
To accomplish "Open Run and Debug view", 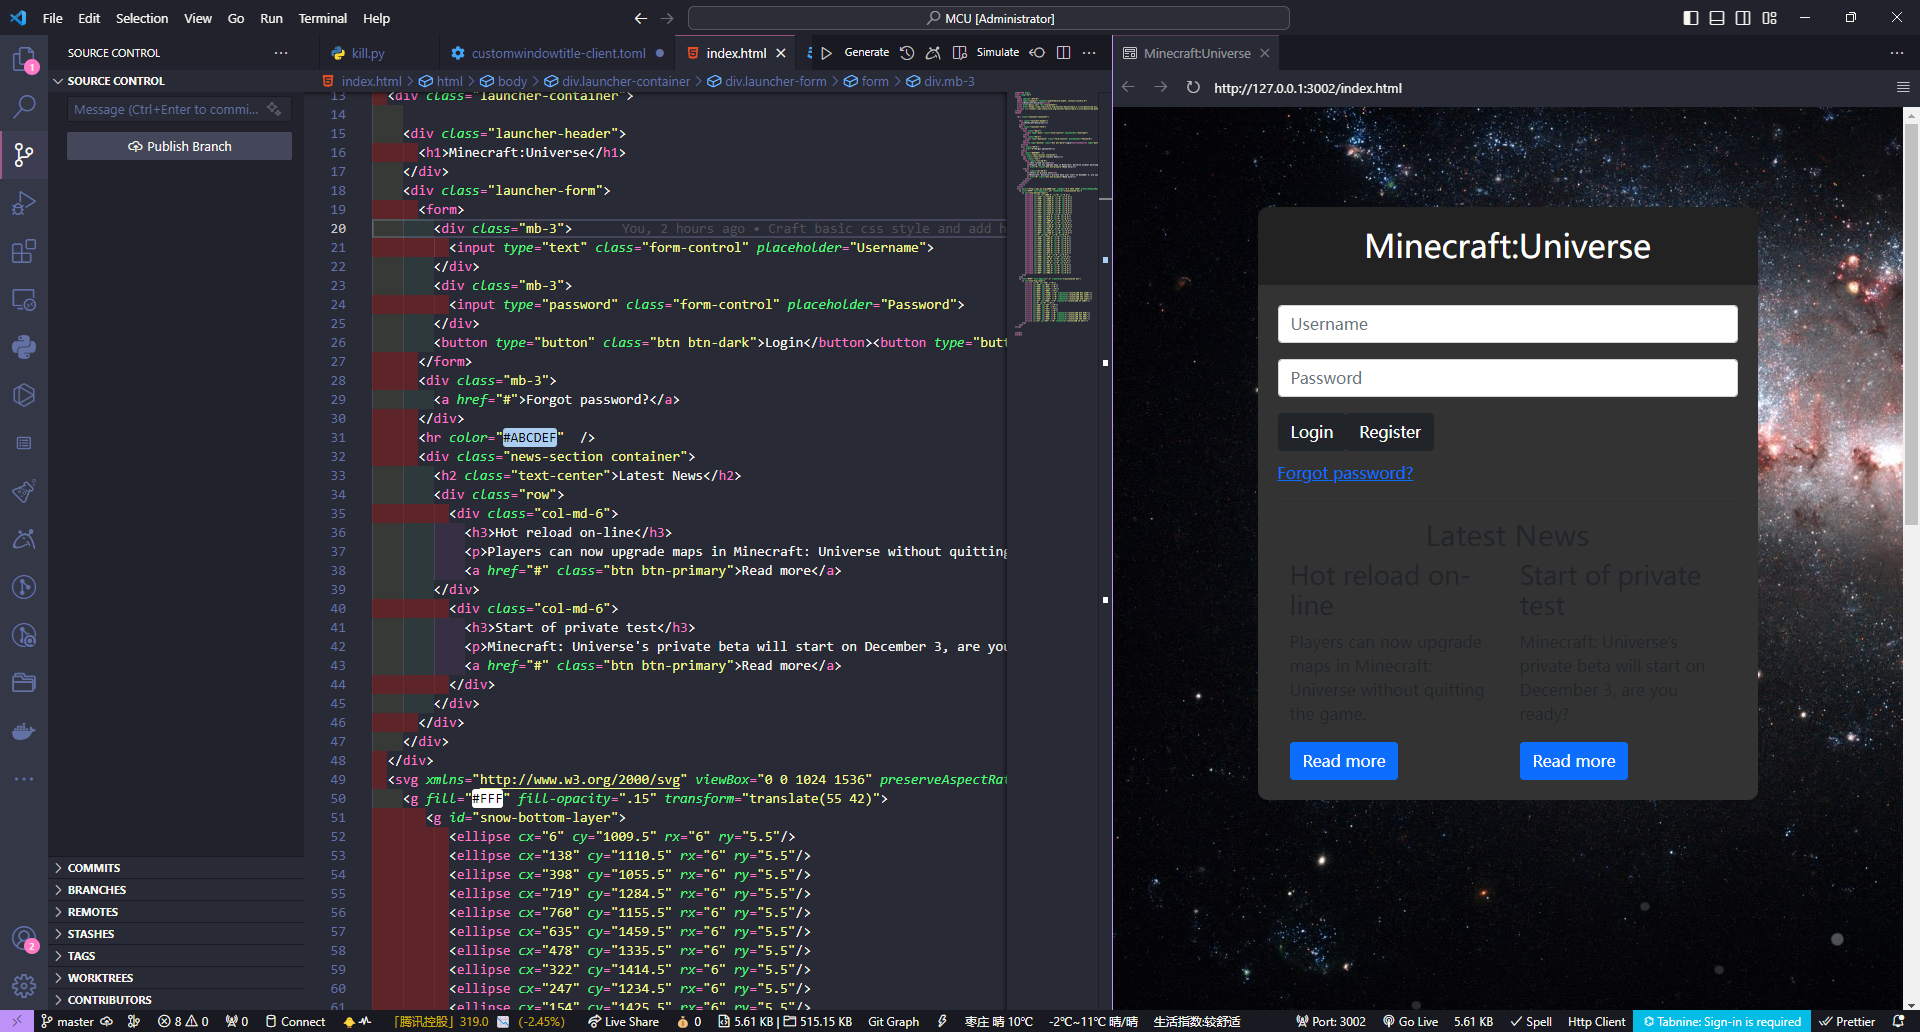I will [x=24, y=203].
